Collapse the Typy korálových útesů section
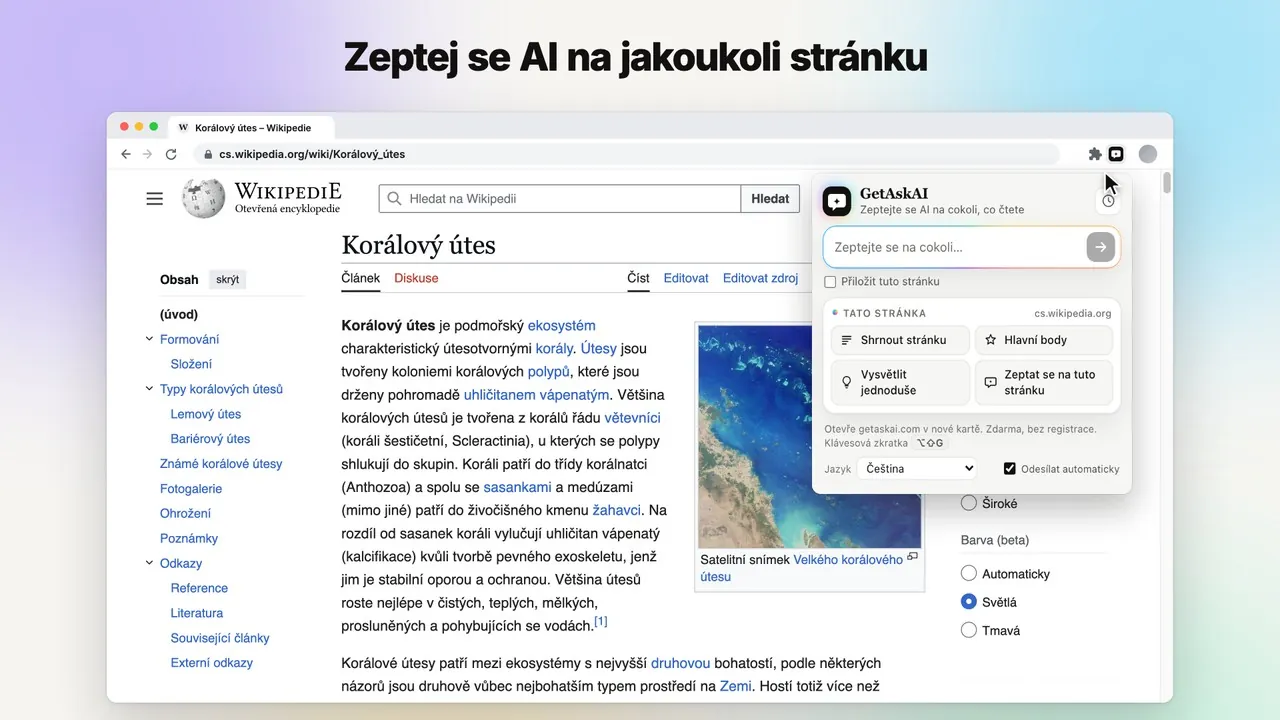1280x720 pixels. [150, 389]
